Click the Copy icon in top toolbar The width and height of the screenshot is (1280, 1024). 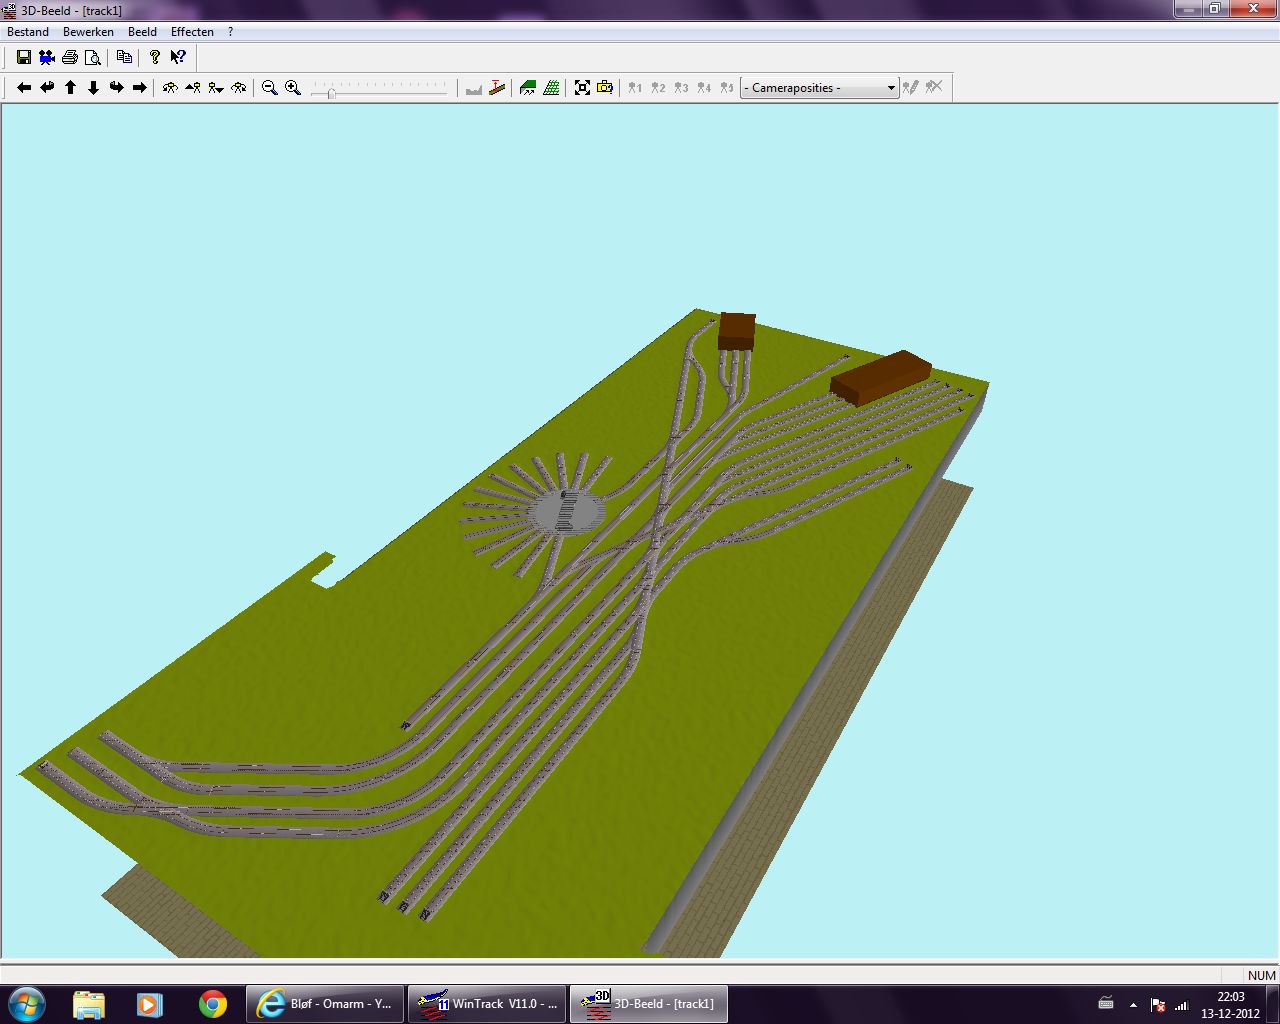[124, 57]
